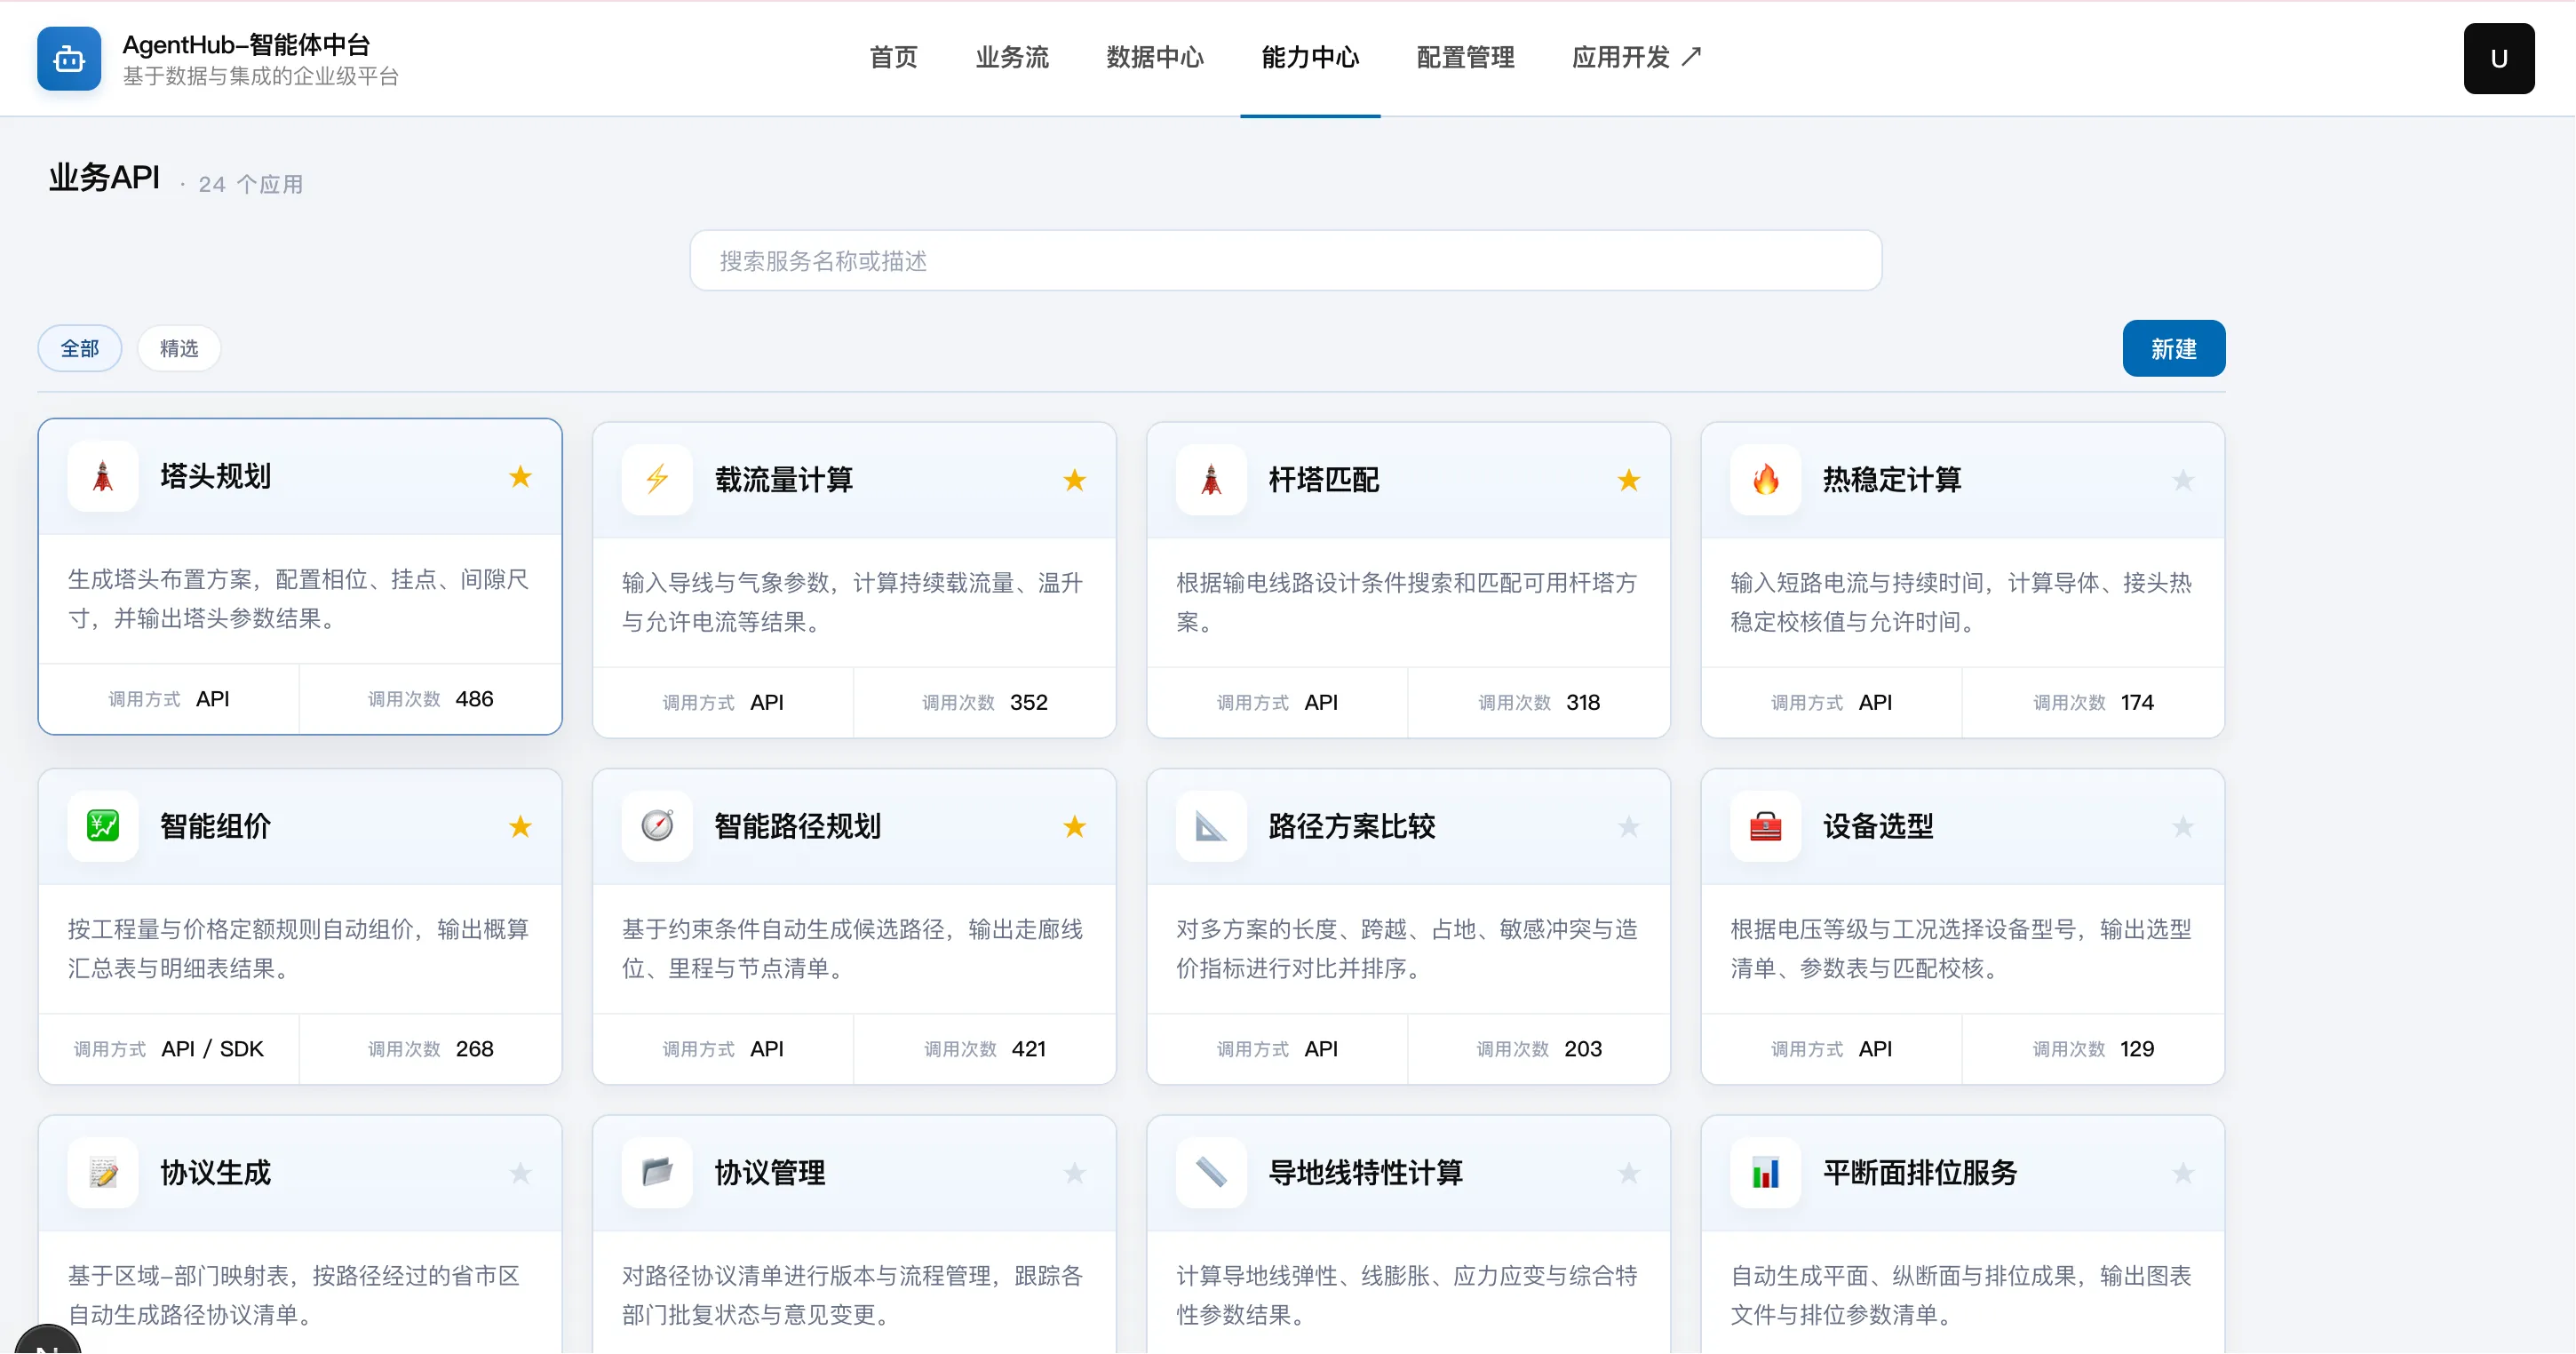Favorite 热稳定计算 with its star

2182,480
